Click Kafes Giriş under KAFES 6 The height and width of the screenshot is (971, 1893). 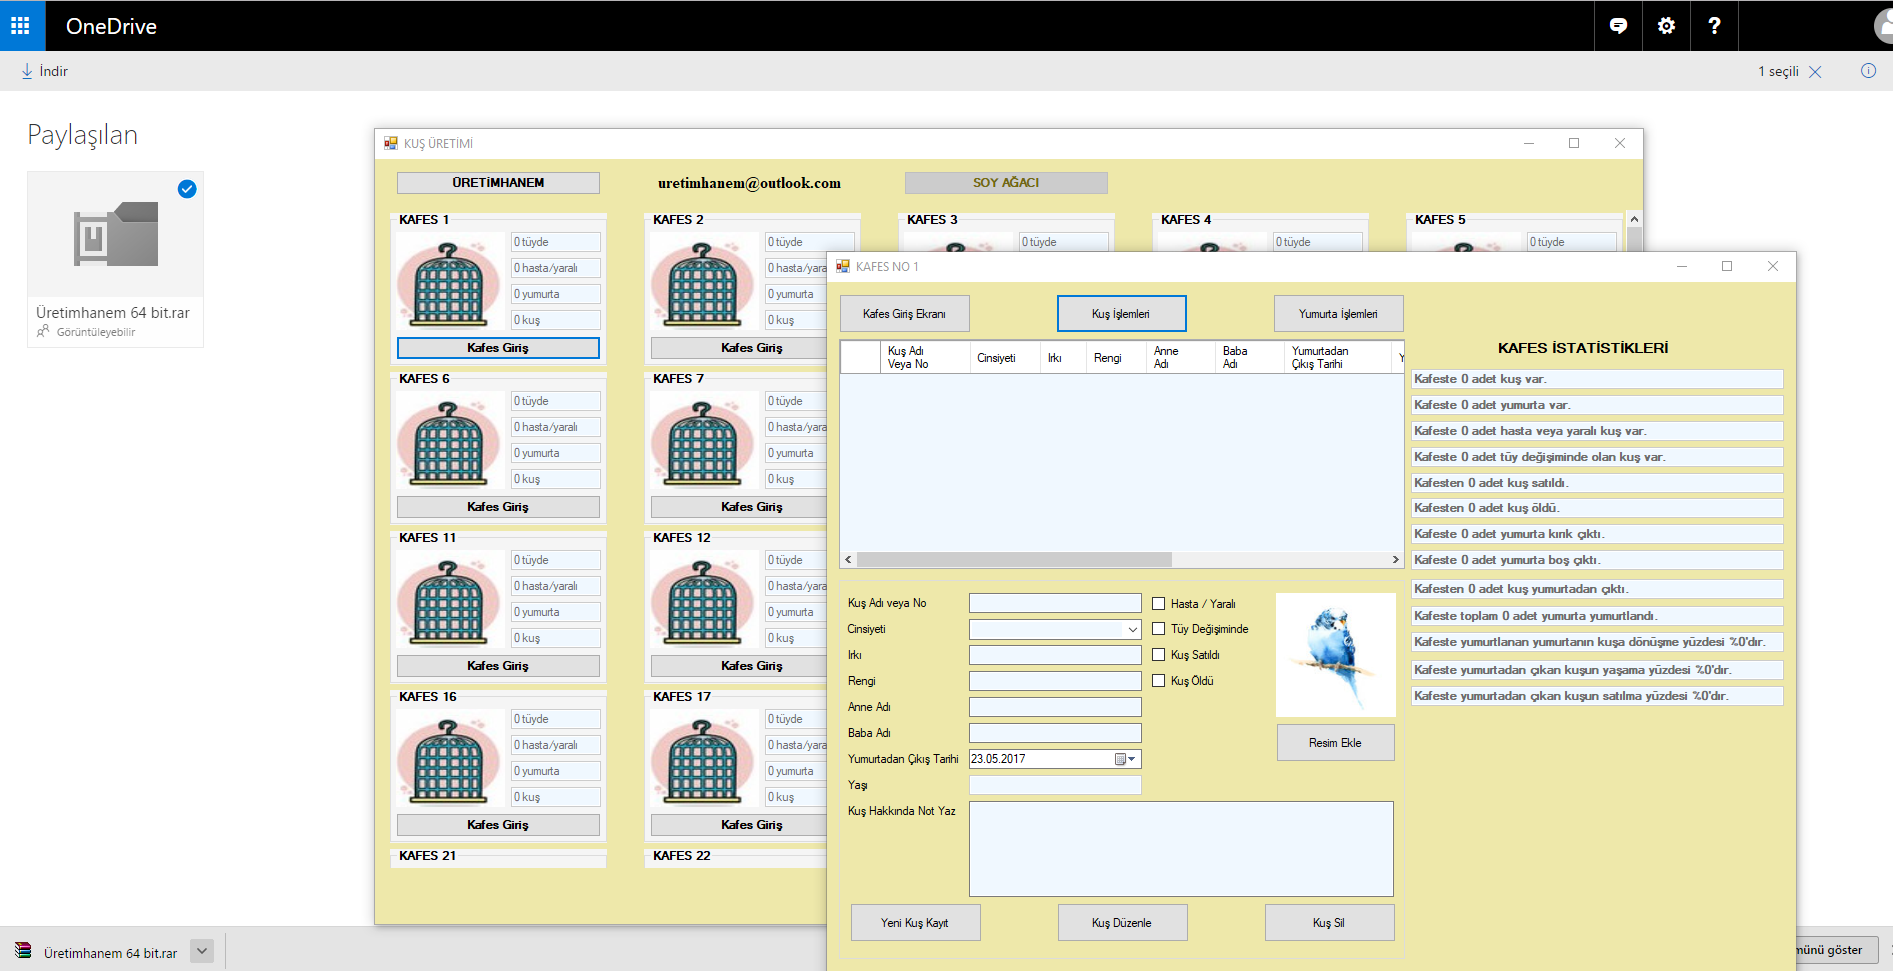coord(498,507)
